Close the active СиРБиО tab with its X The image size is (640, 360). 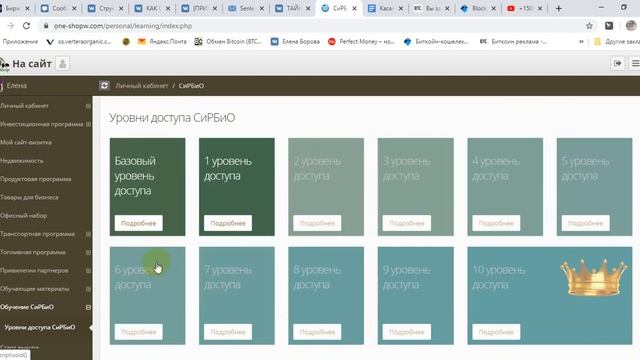[x=354, y=8]
